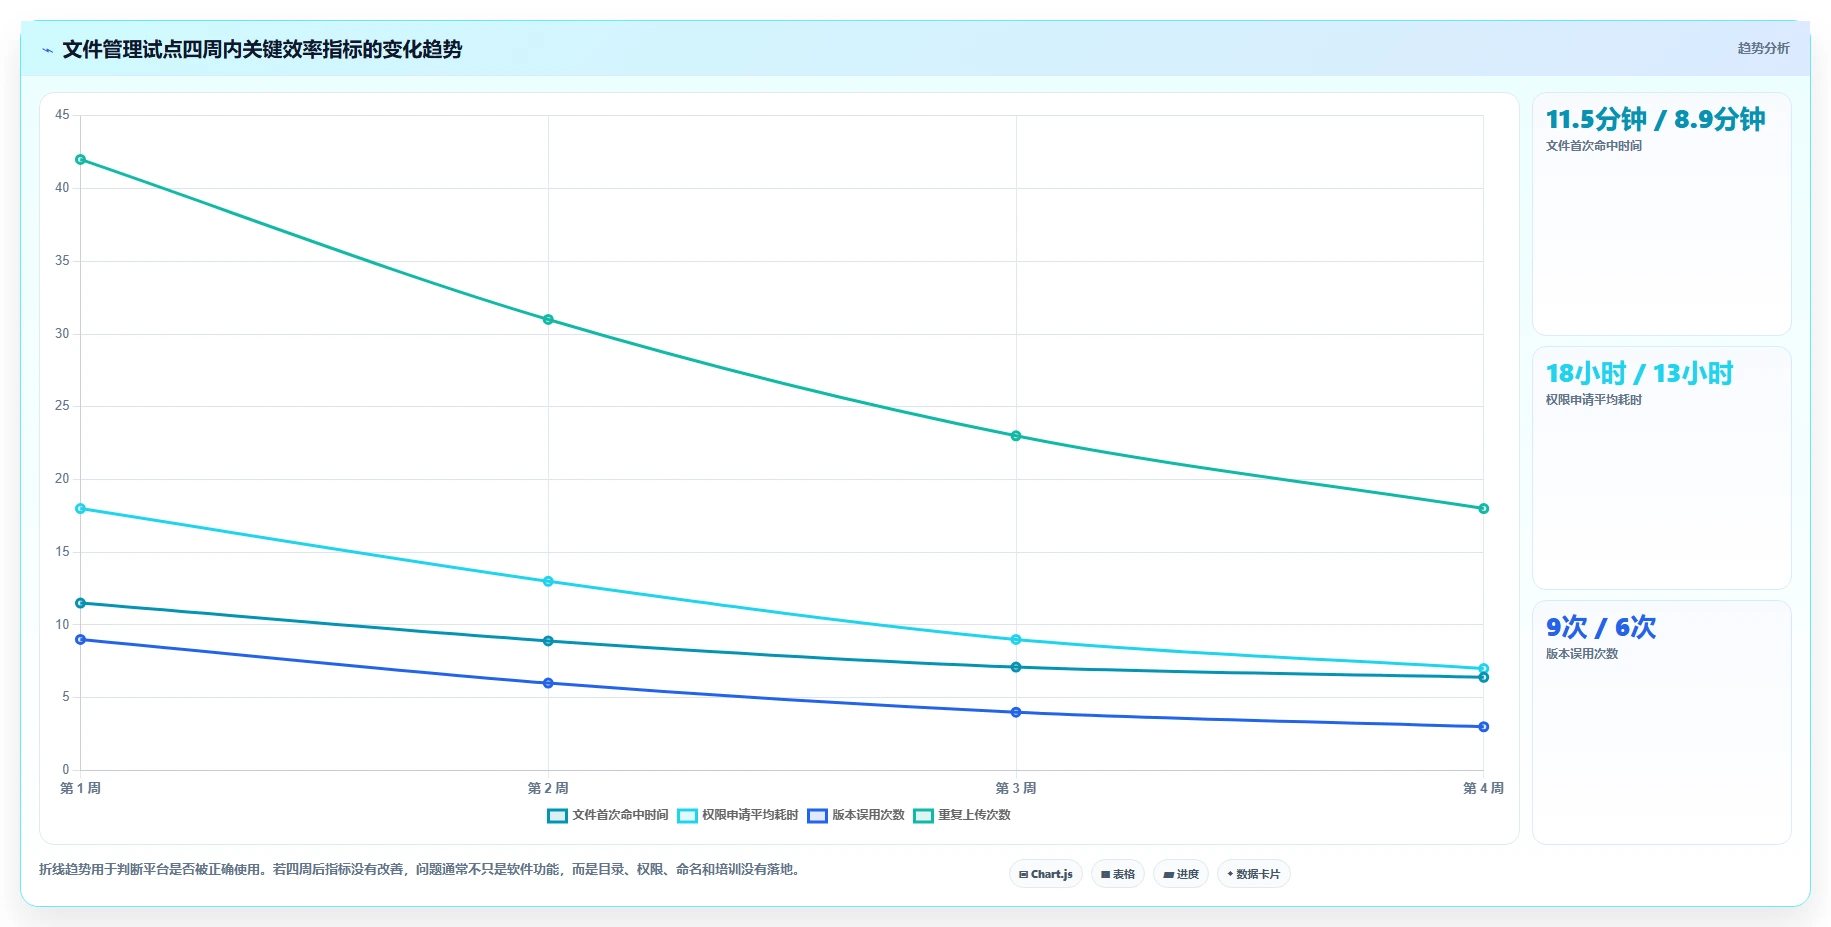Select the 重复上传次数 point at 第 1 周 (42)

point(81,160)
